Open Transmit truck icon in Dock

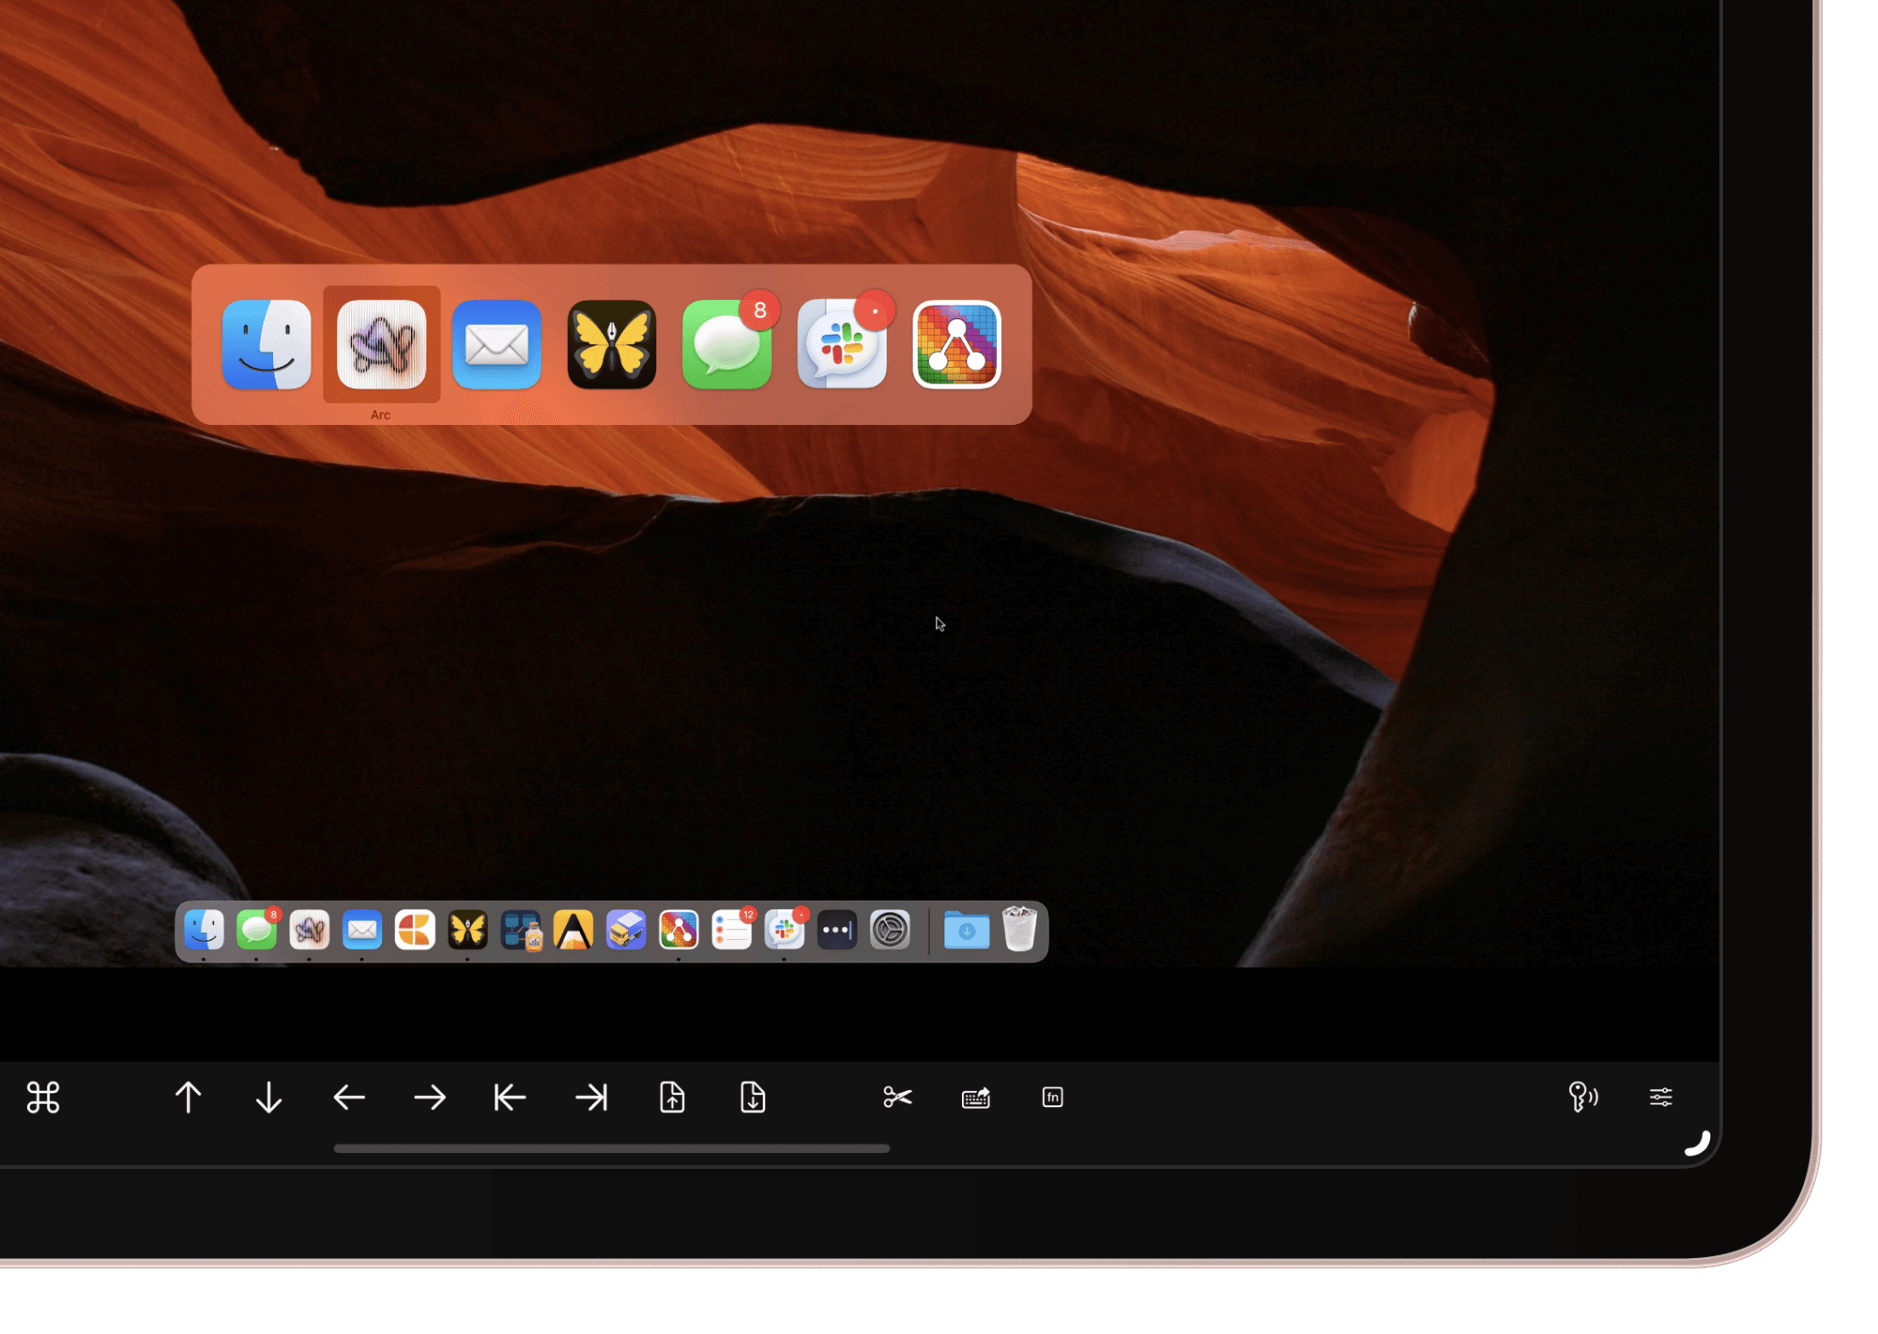pos(626,930)
